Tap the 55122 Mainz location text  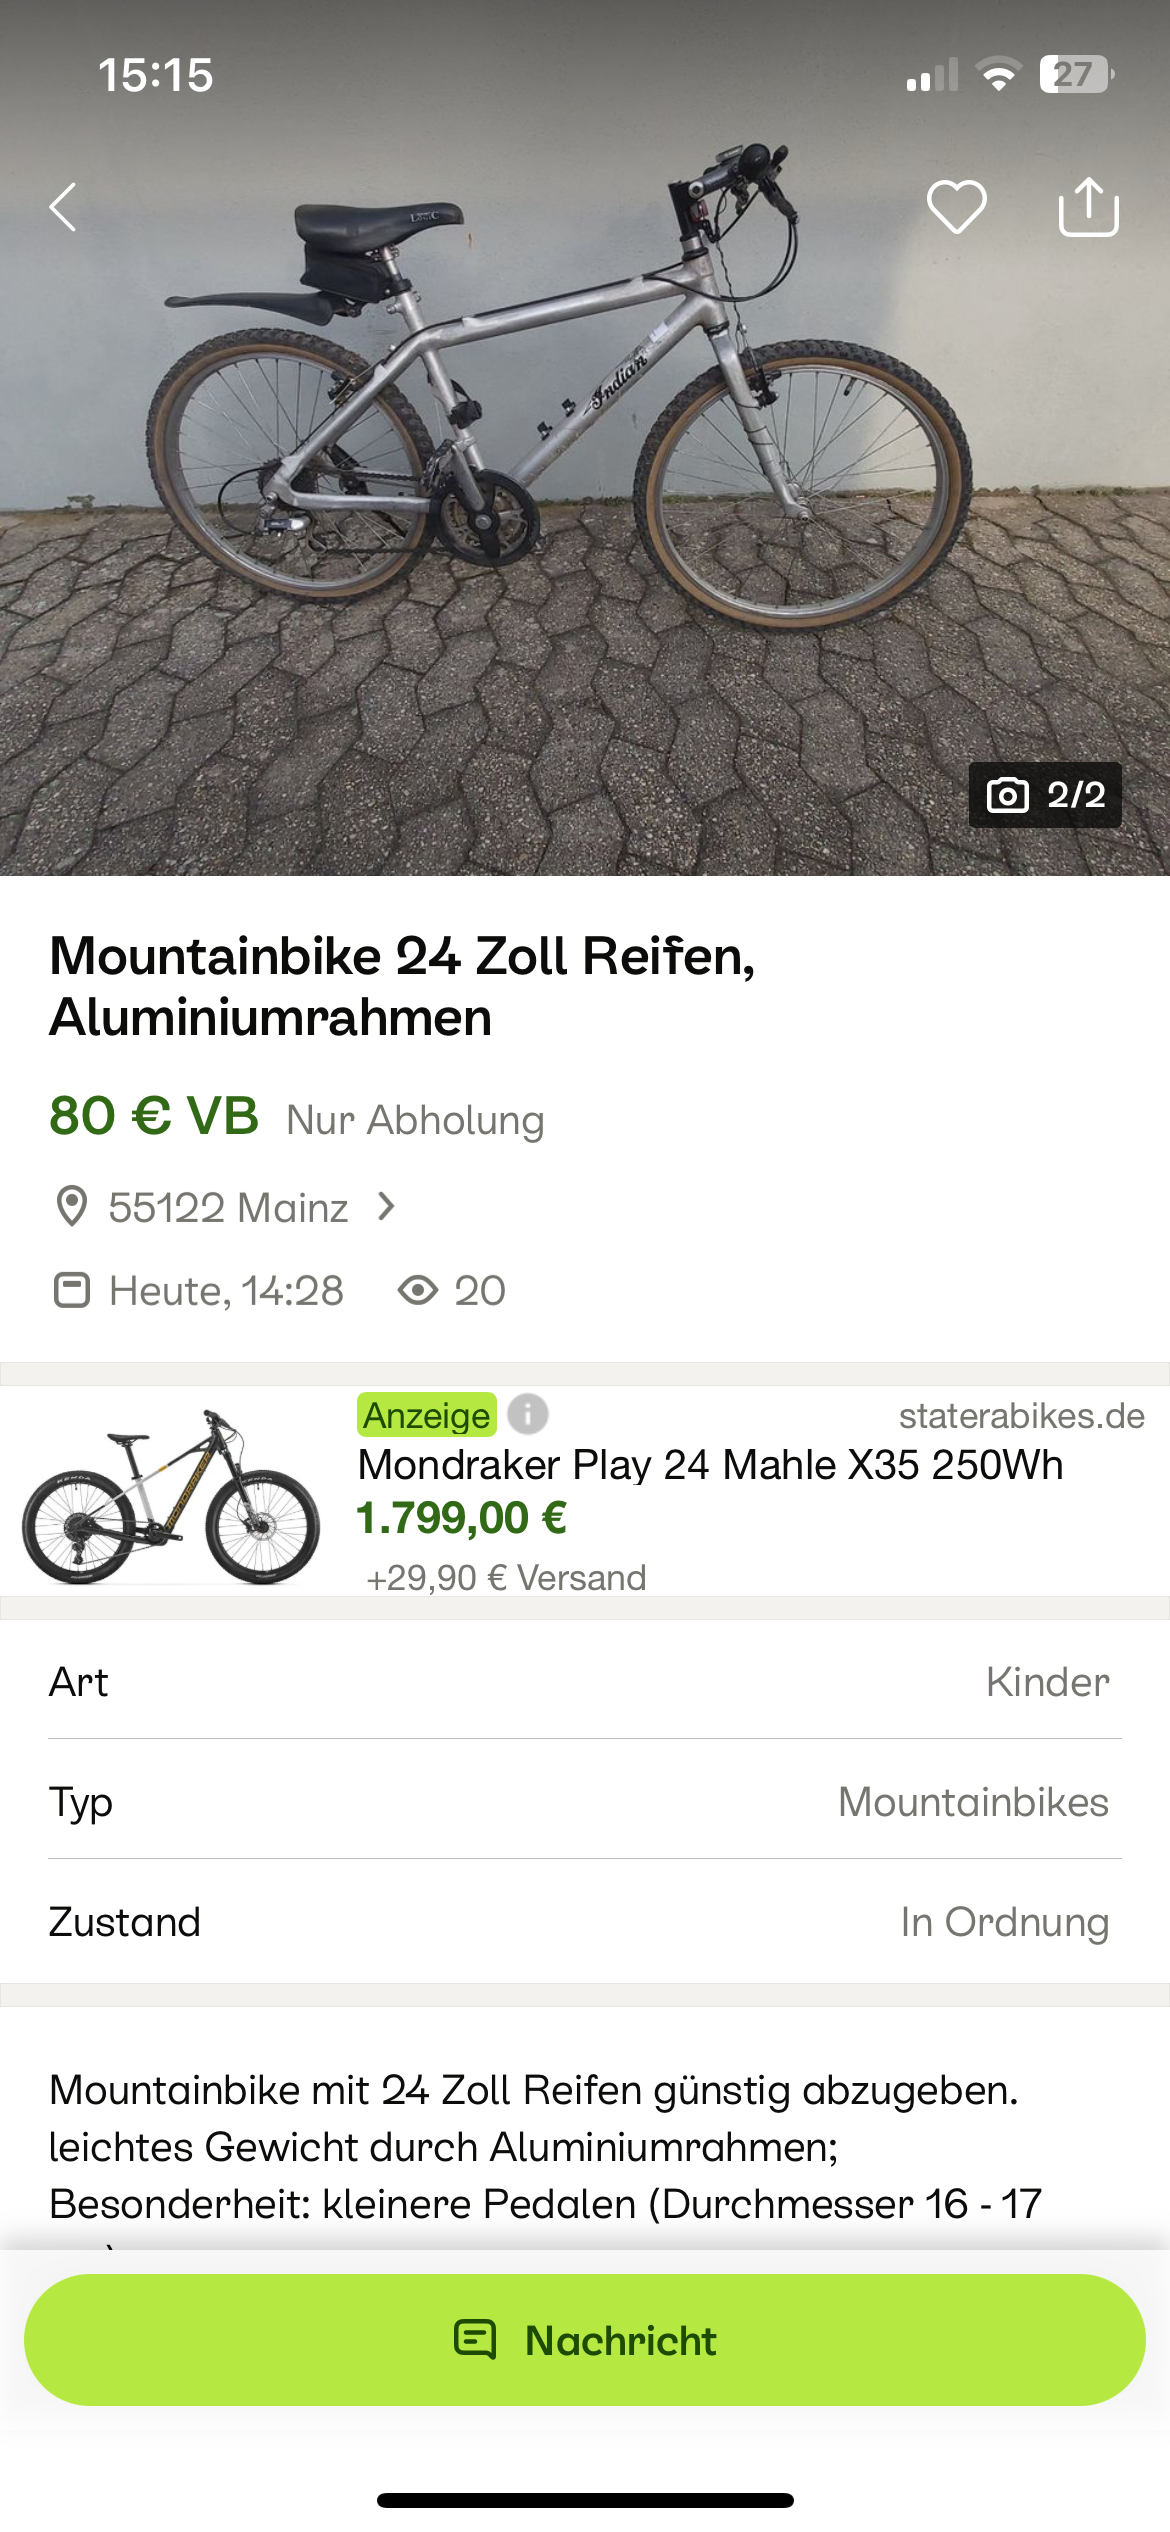click(x=228, y=1208)
